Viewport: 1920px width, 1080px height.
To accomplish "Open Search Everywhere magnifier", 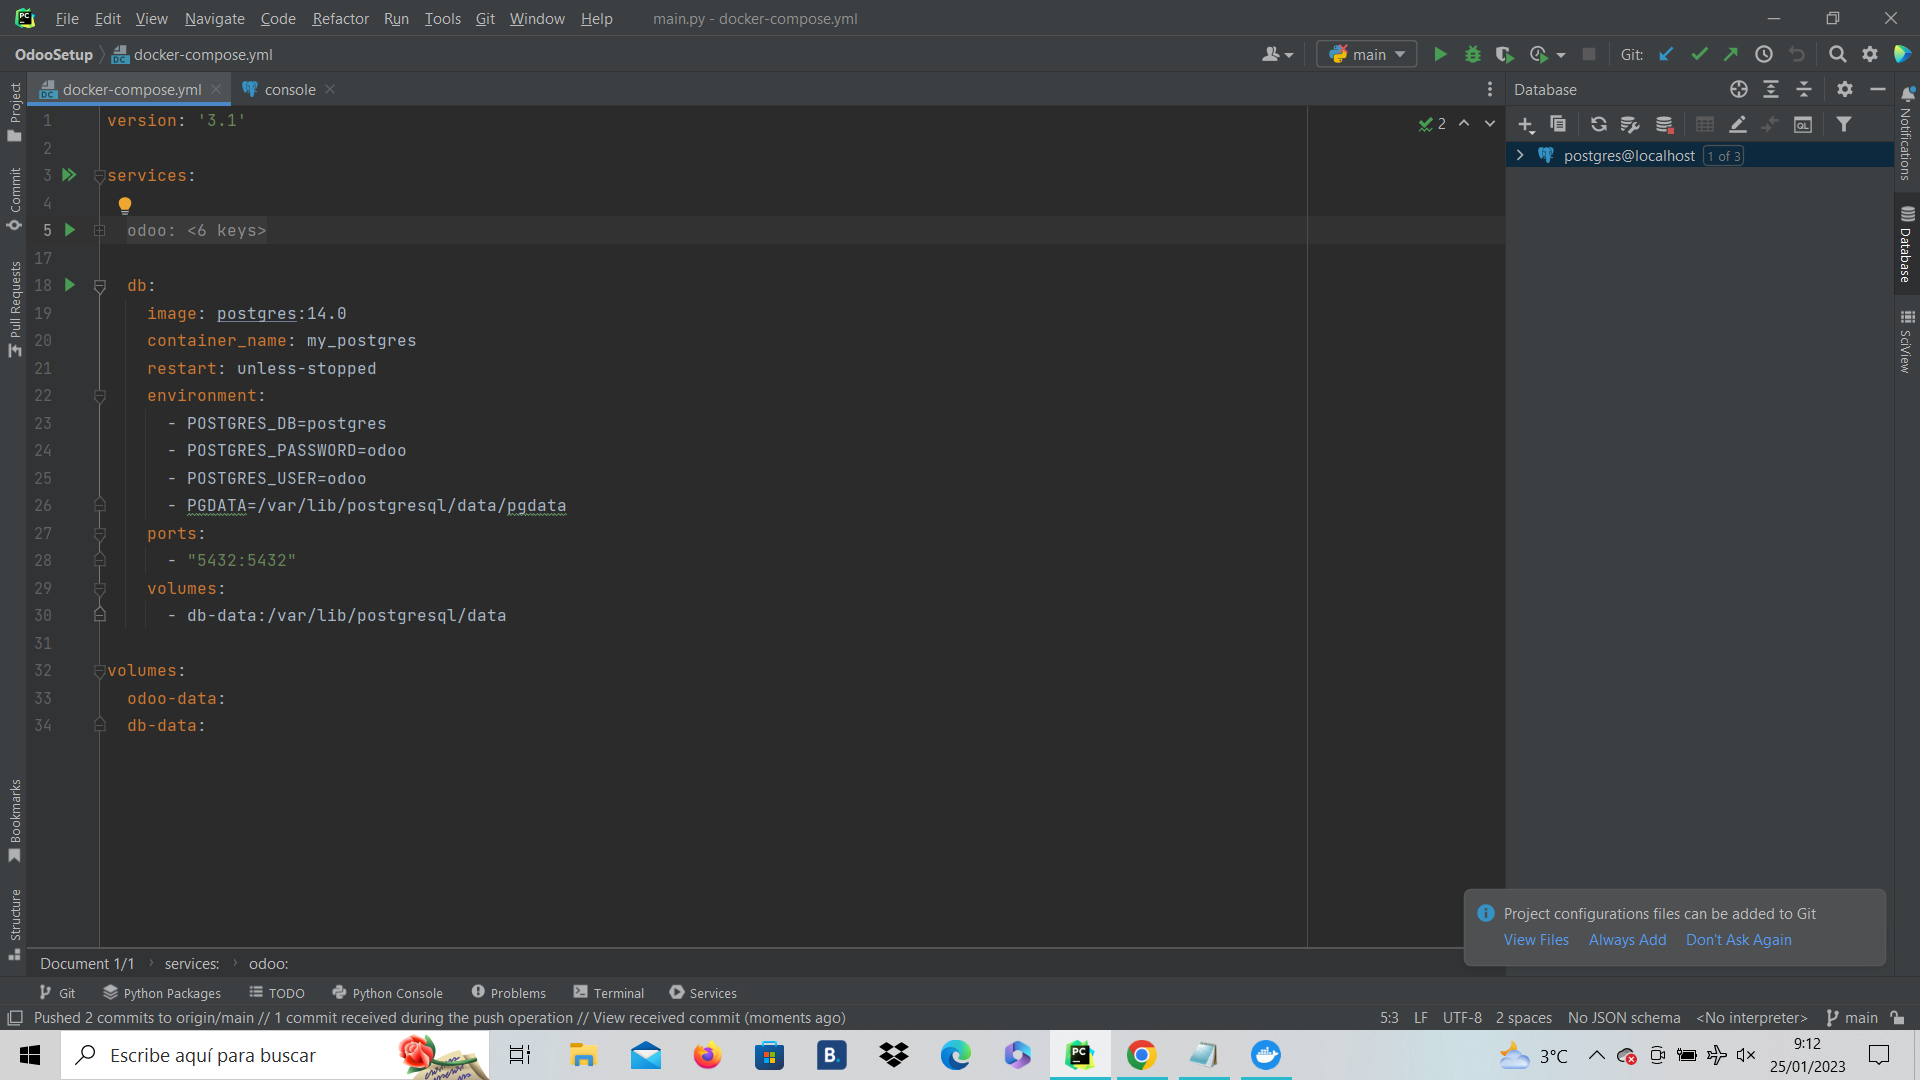I will point(1837,54).
